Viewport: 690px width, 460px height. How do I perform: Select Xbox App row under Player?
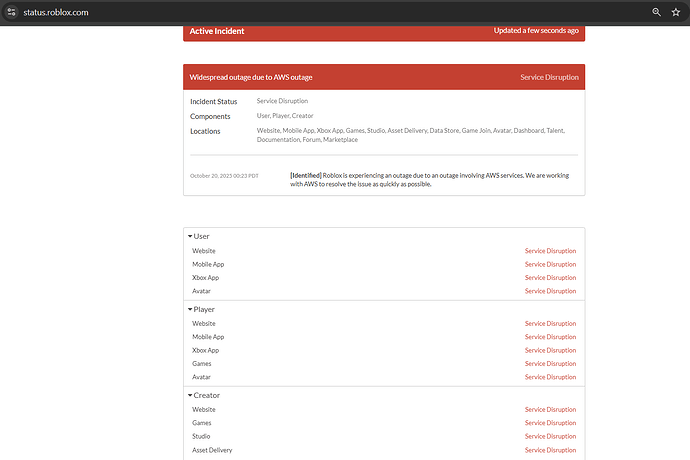(384, 350)
